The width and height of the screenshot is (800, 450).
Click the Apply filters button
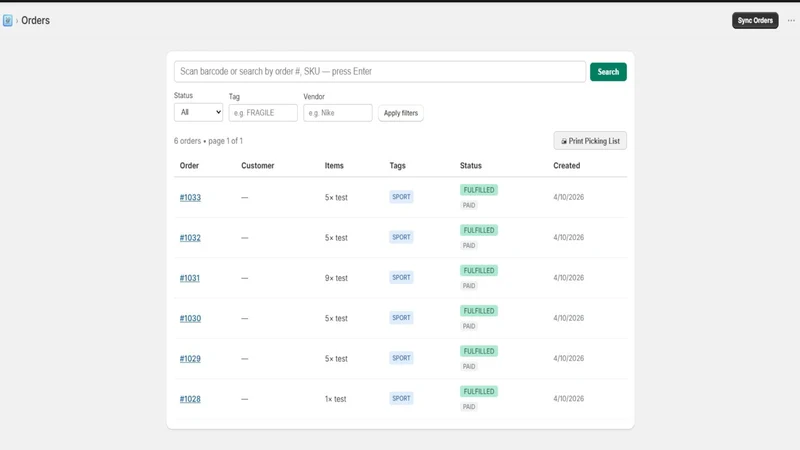(x=401, y=113)
